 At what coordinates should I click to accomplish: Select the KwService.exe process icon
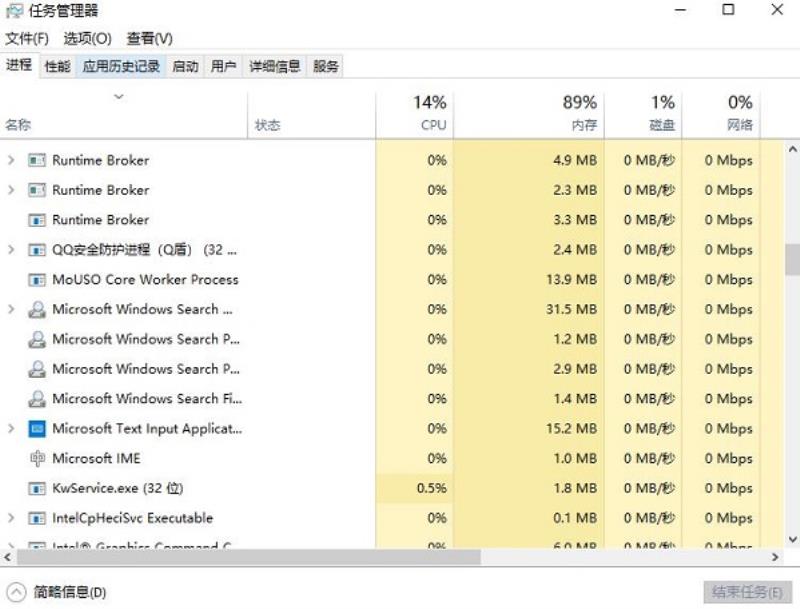[37, 489]
